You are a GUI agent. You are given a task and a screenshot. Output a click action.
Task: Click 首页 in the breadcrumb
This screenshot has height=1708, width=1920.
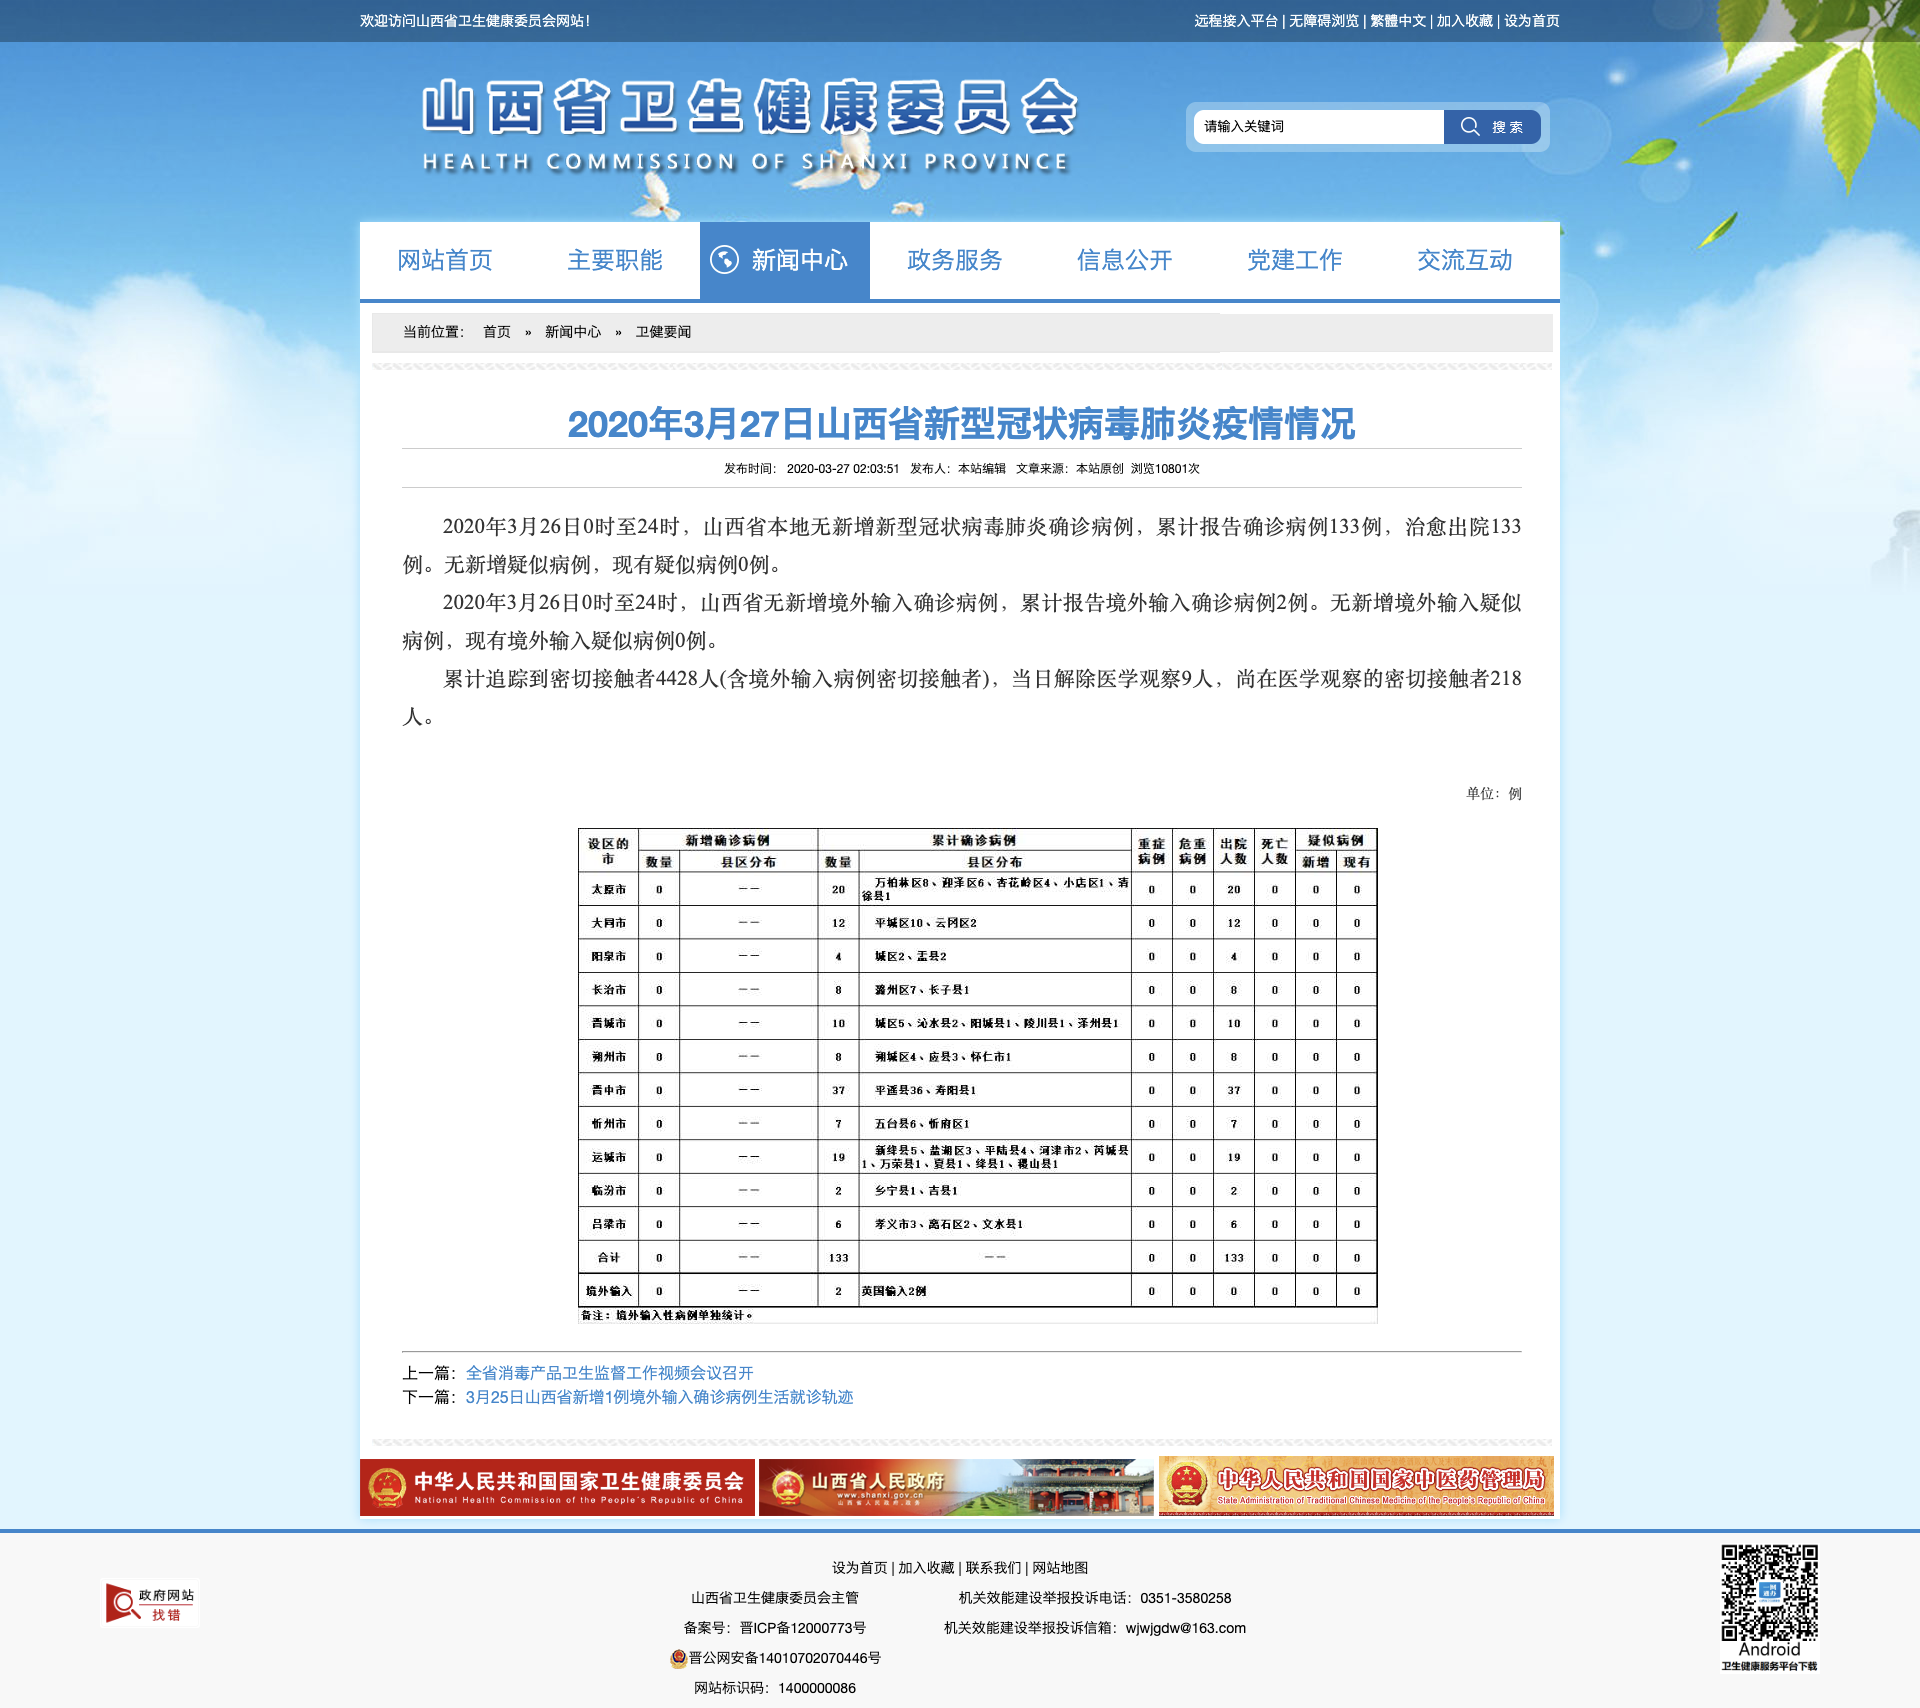pyautogui.click(x=497, y=332)
